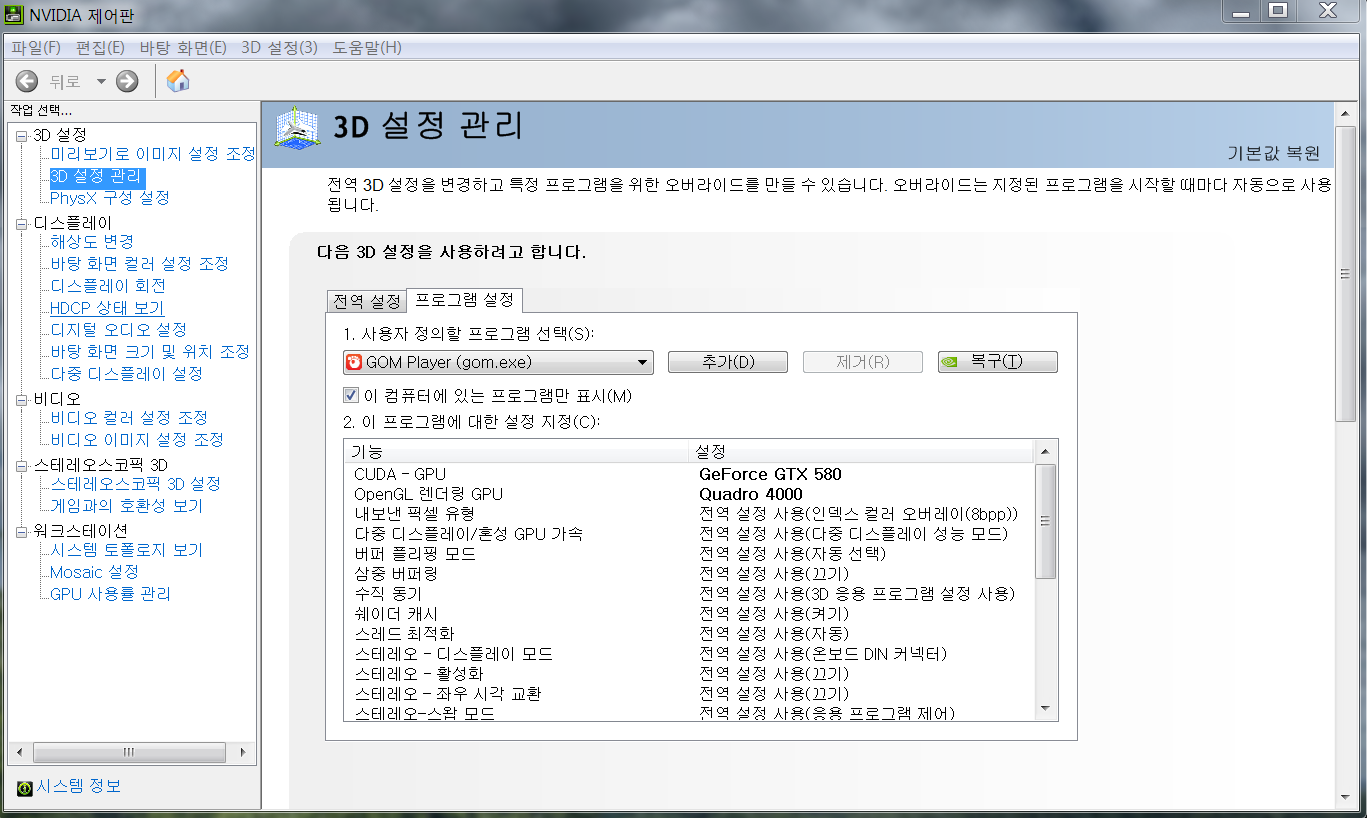The width and height of the screenshot is (1367, 818).
Task: Click the 추가(D) button
Action: click(x=728, y=362)
